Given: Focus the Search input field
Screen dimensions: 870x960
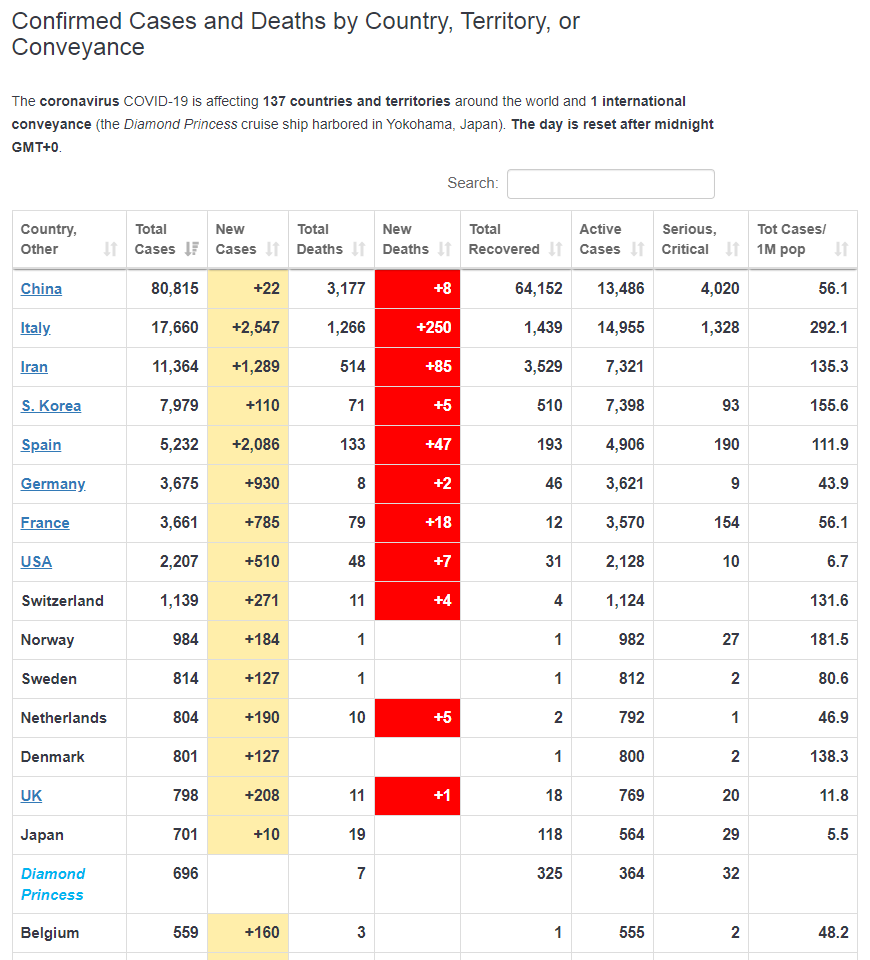Looking at the screenshot, I should 610,184.
